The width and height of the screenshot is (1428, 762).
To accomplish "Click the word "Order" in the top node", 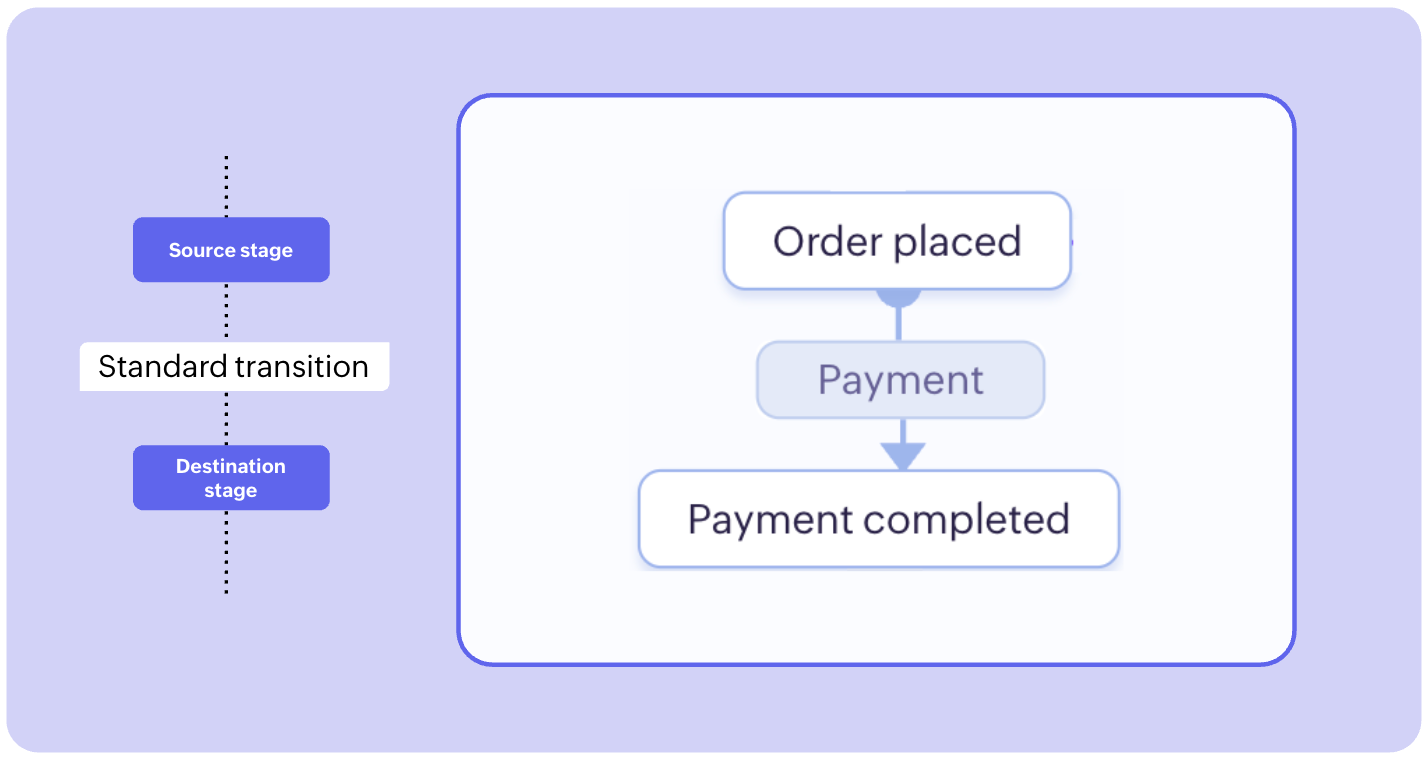I will coord(825,241).
